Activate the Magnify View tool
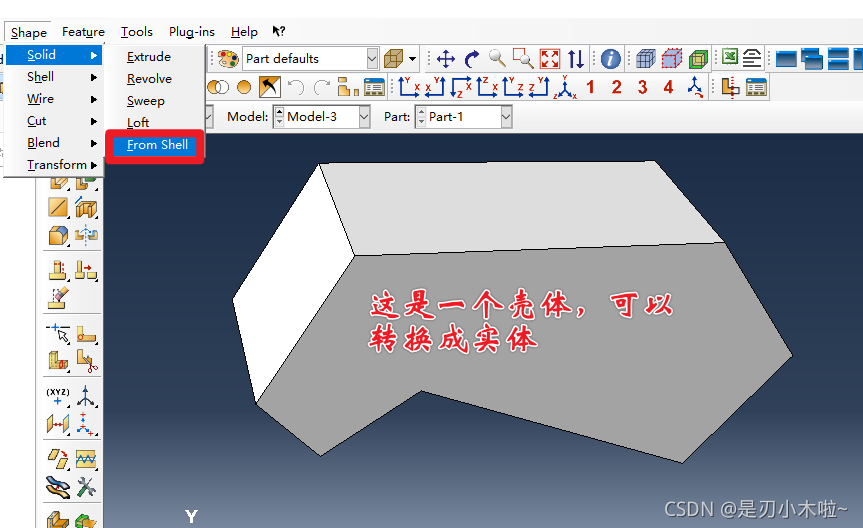This screenshot has width=863, height=528. pyautogui.click(x=497, y=59)
